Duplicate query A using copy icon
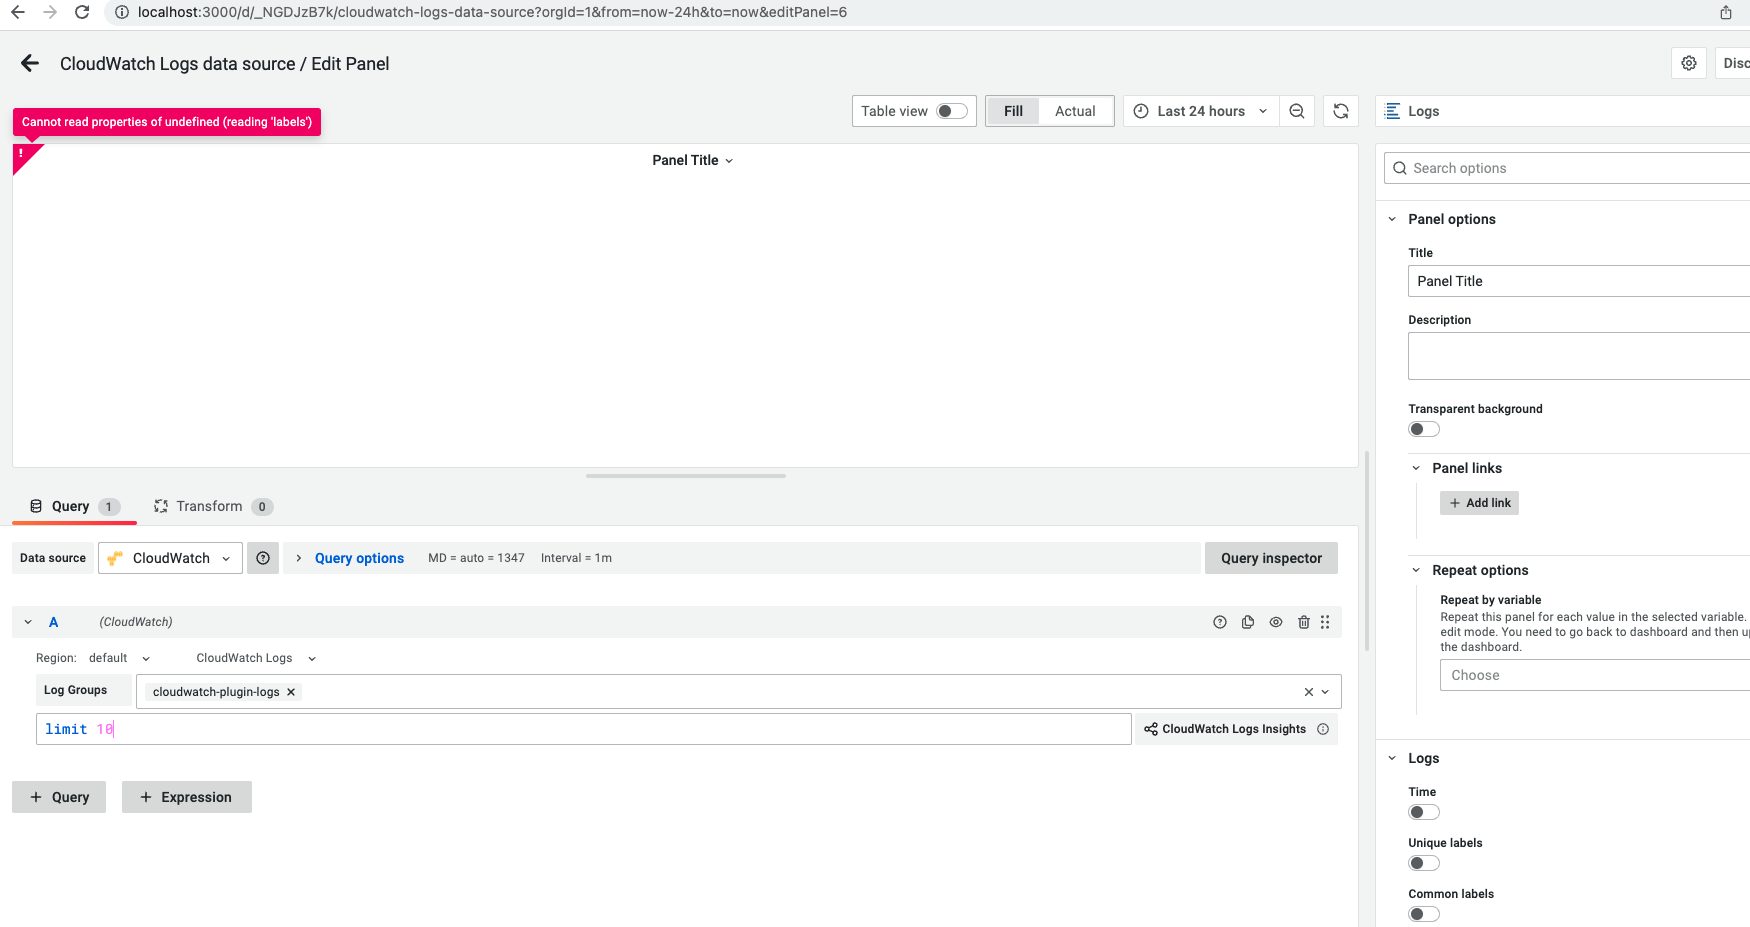 1248,621
